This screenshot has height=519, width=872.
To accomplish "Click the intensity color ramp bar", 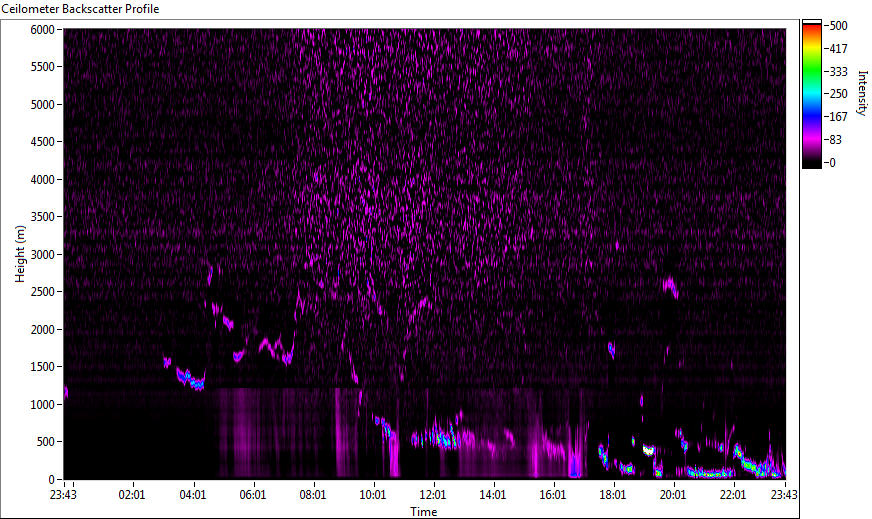I will [811, 94].
